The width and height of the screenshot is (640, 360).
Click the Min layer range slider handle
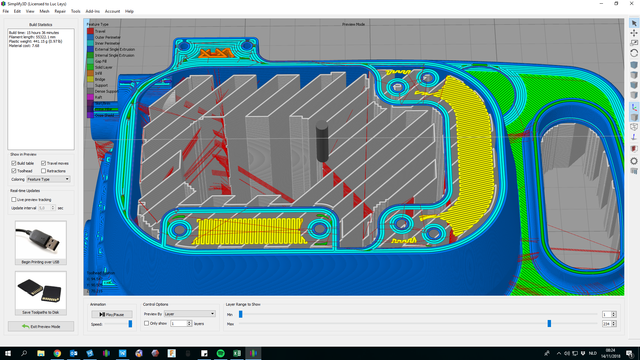(x=240, y=314)
